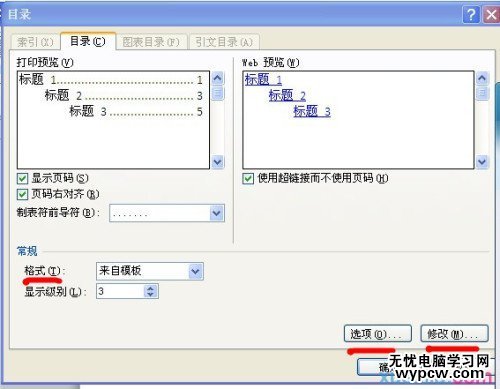Open the 图表目录 tab
This screenshot has height=389, width=500.
tap(151, 42)
